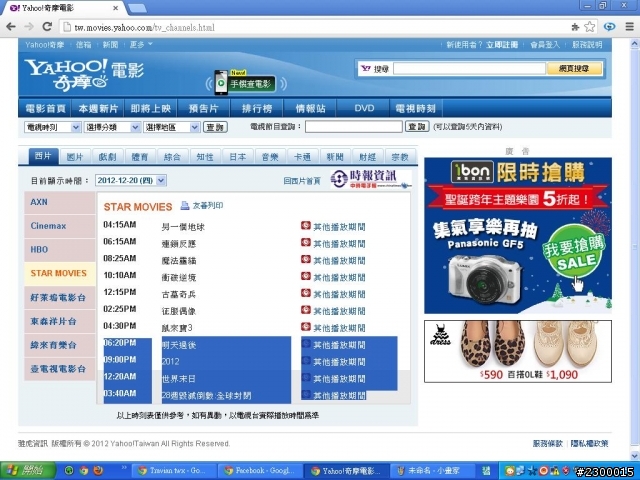Click the schedule icon for the 04:30PM movie
The height and width of the screenshot is (480, 640).
pyautogui.click(x=306, y=327)
